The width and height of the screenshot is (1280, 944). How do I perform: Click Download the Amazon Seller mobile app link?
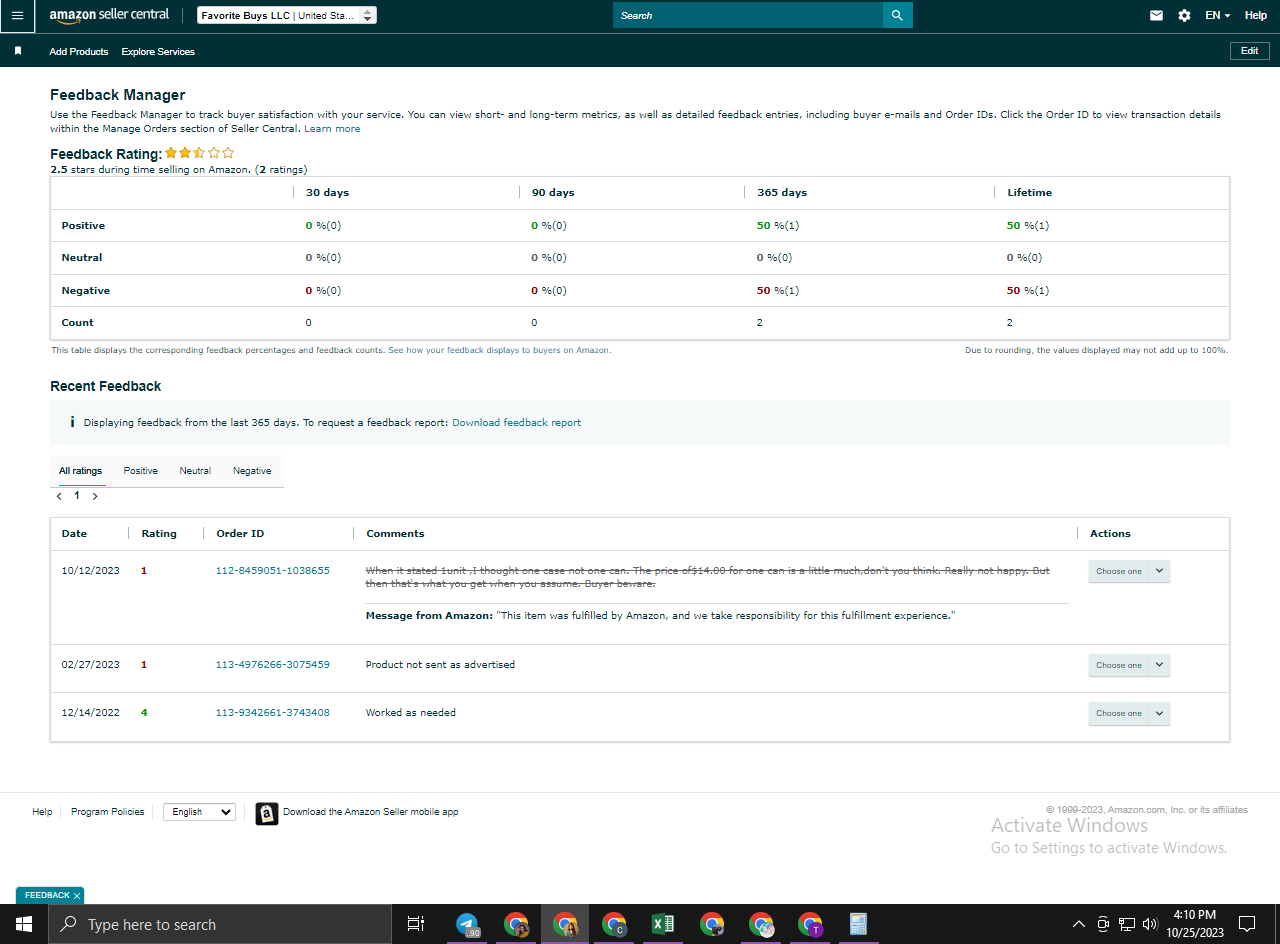pos(370,812)
